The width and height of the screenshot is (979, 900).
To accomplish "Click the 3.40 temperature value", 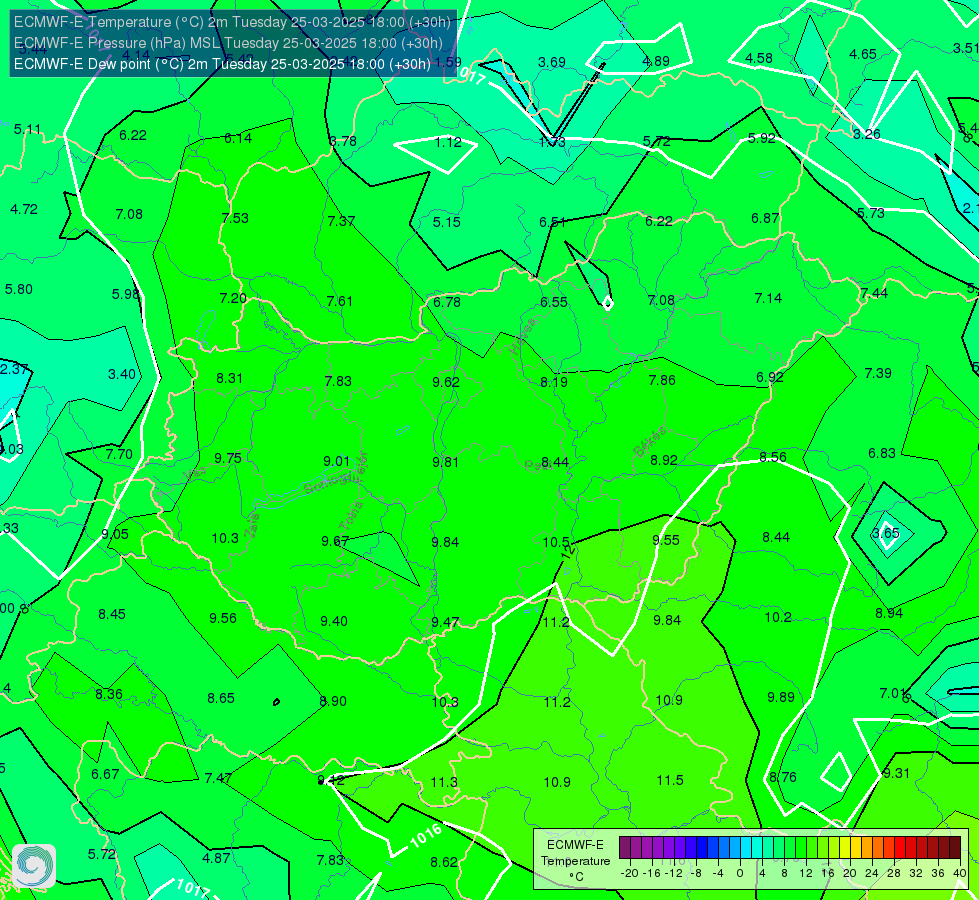I will [122, 374].
